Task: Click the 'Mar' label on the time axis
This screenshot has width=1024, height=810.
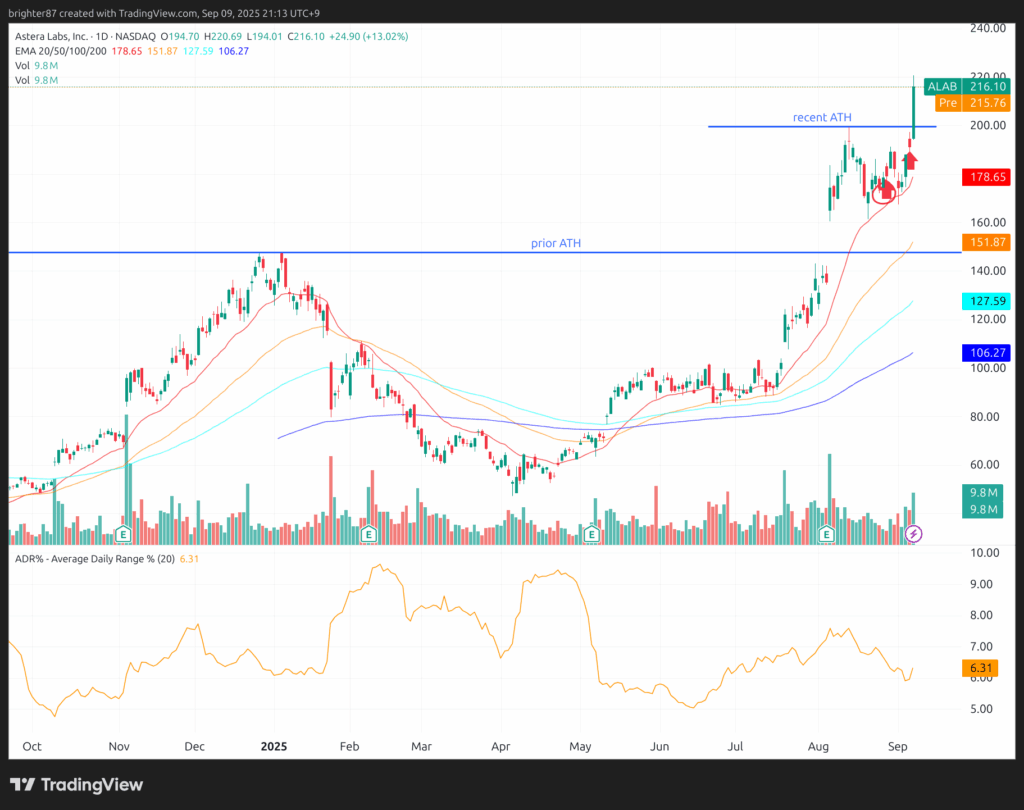Action: click(421, 747)
